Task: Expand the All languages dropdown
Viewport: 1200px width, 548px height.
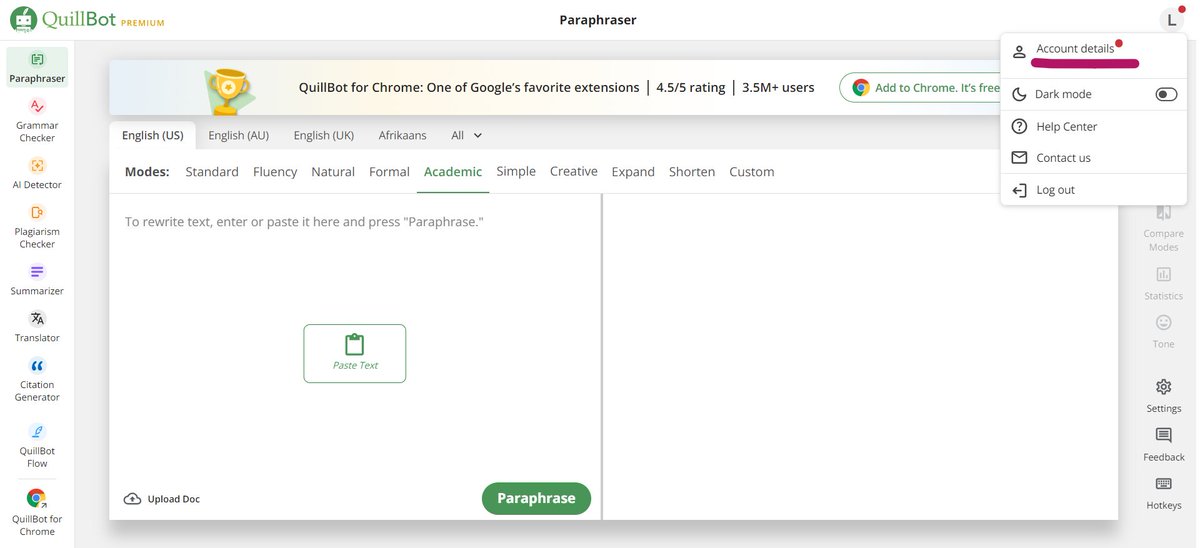Action: 467,135
